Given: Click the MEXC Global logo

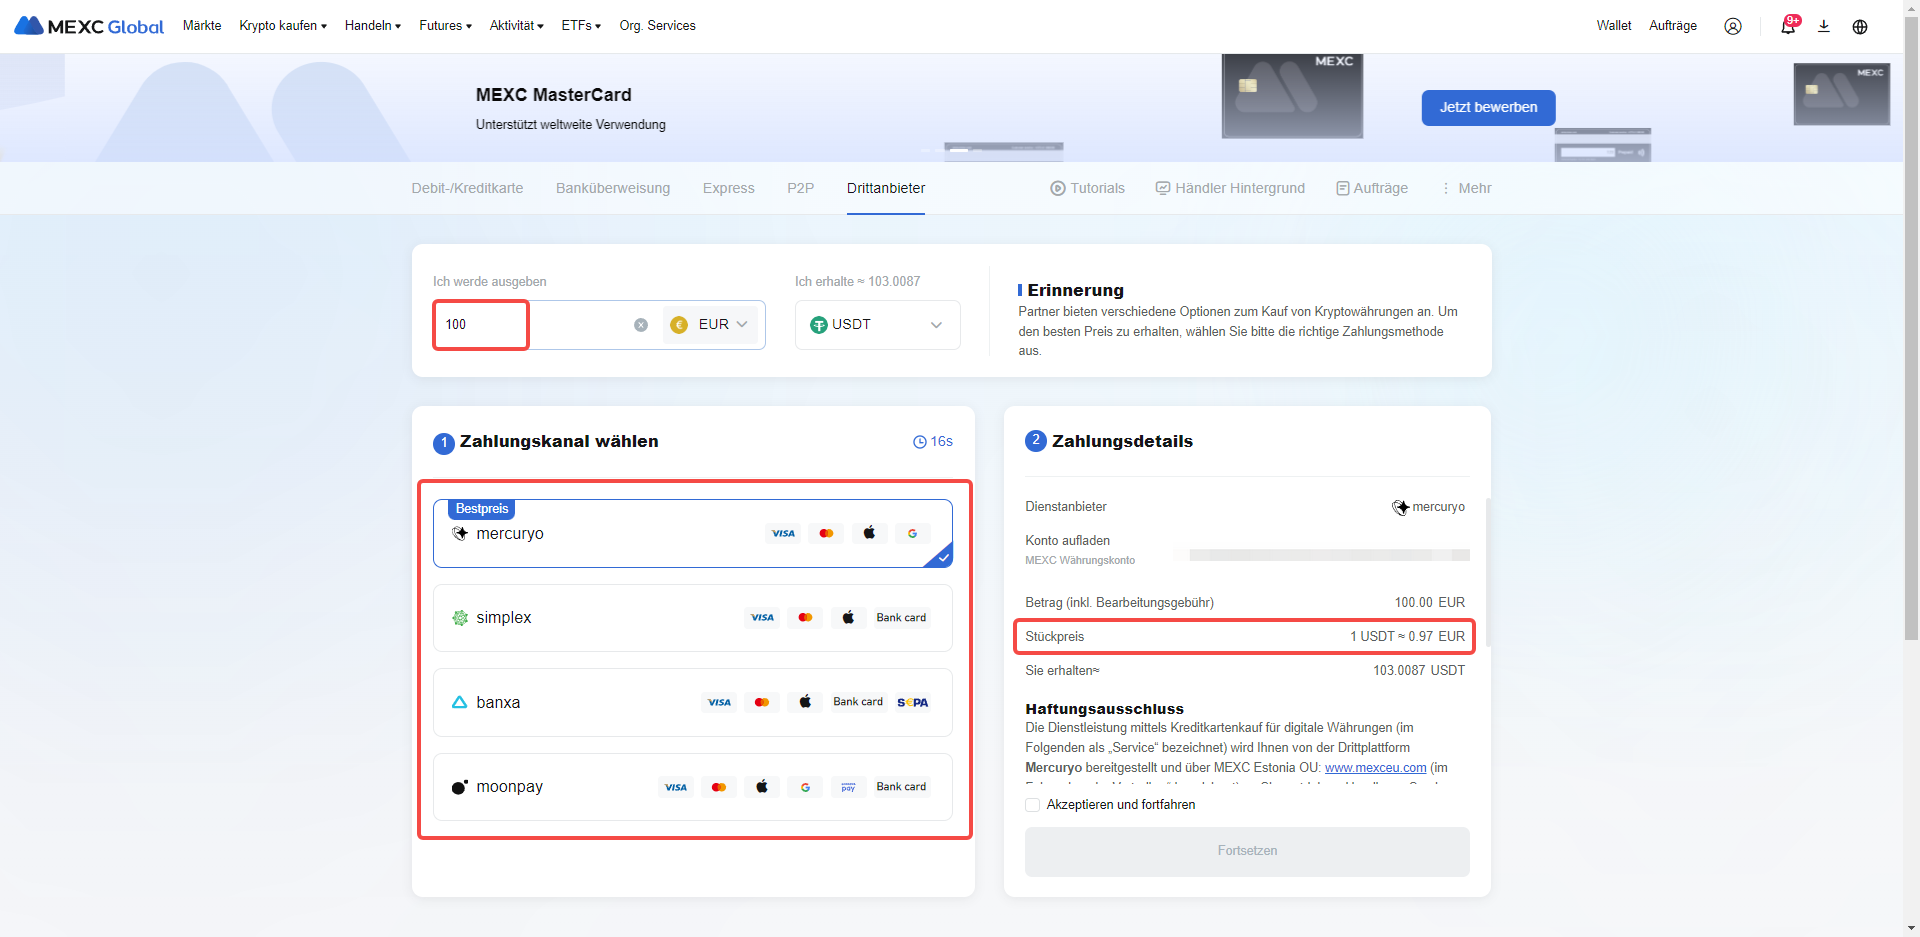Looking at the screenshot, I should click(89, 26).
